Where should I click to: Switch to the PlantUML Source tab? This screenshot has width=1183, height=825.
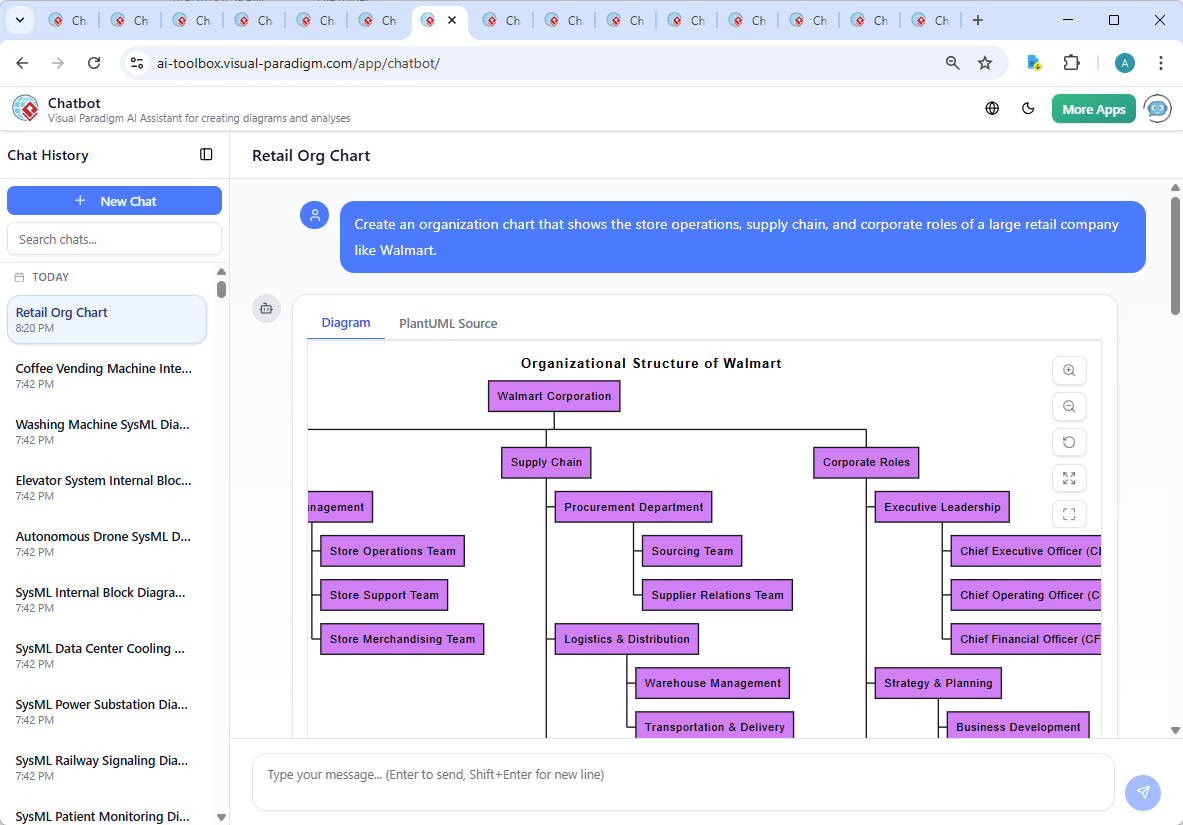(448, 323)
